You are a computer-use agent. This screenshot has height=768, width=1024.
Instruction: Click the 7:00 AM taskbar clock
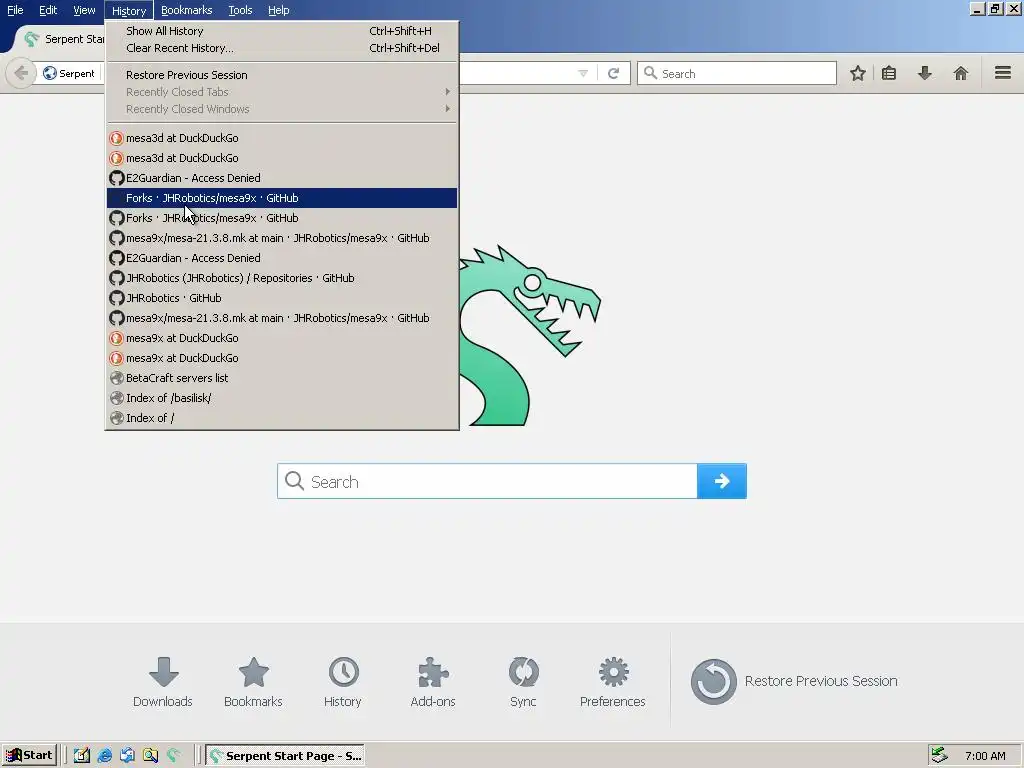pyautogui.click(x=985, y=756)
